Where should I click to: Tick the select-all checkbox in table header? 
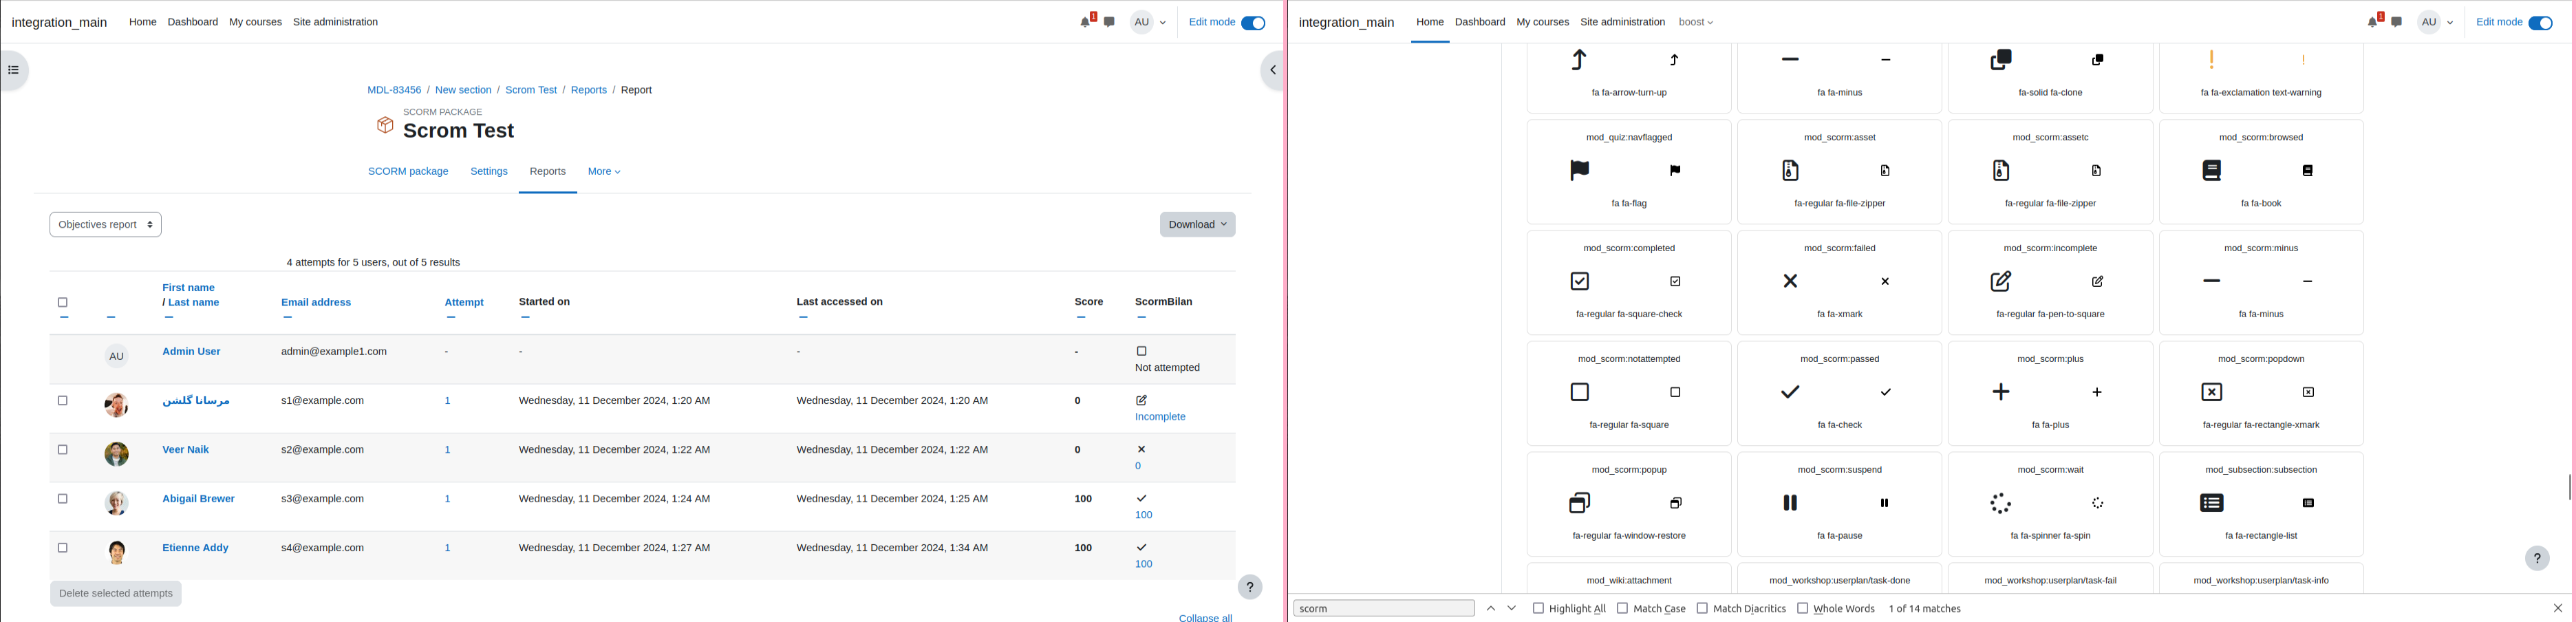pos(63,302)
